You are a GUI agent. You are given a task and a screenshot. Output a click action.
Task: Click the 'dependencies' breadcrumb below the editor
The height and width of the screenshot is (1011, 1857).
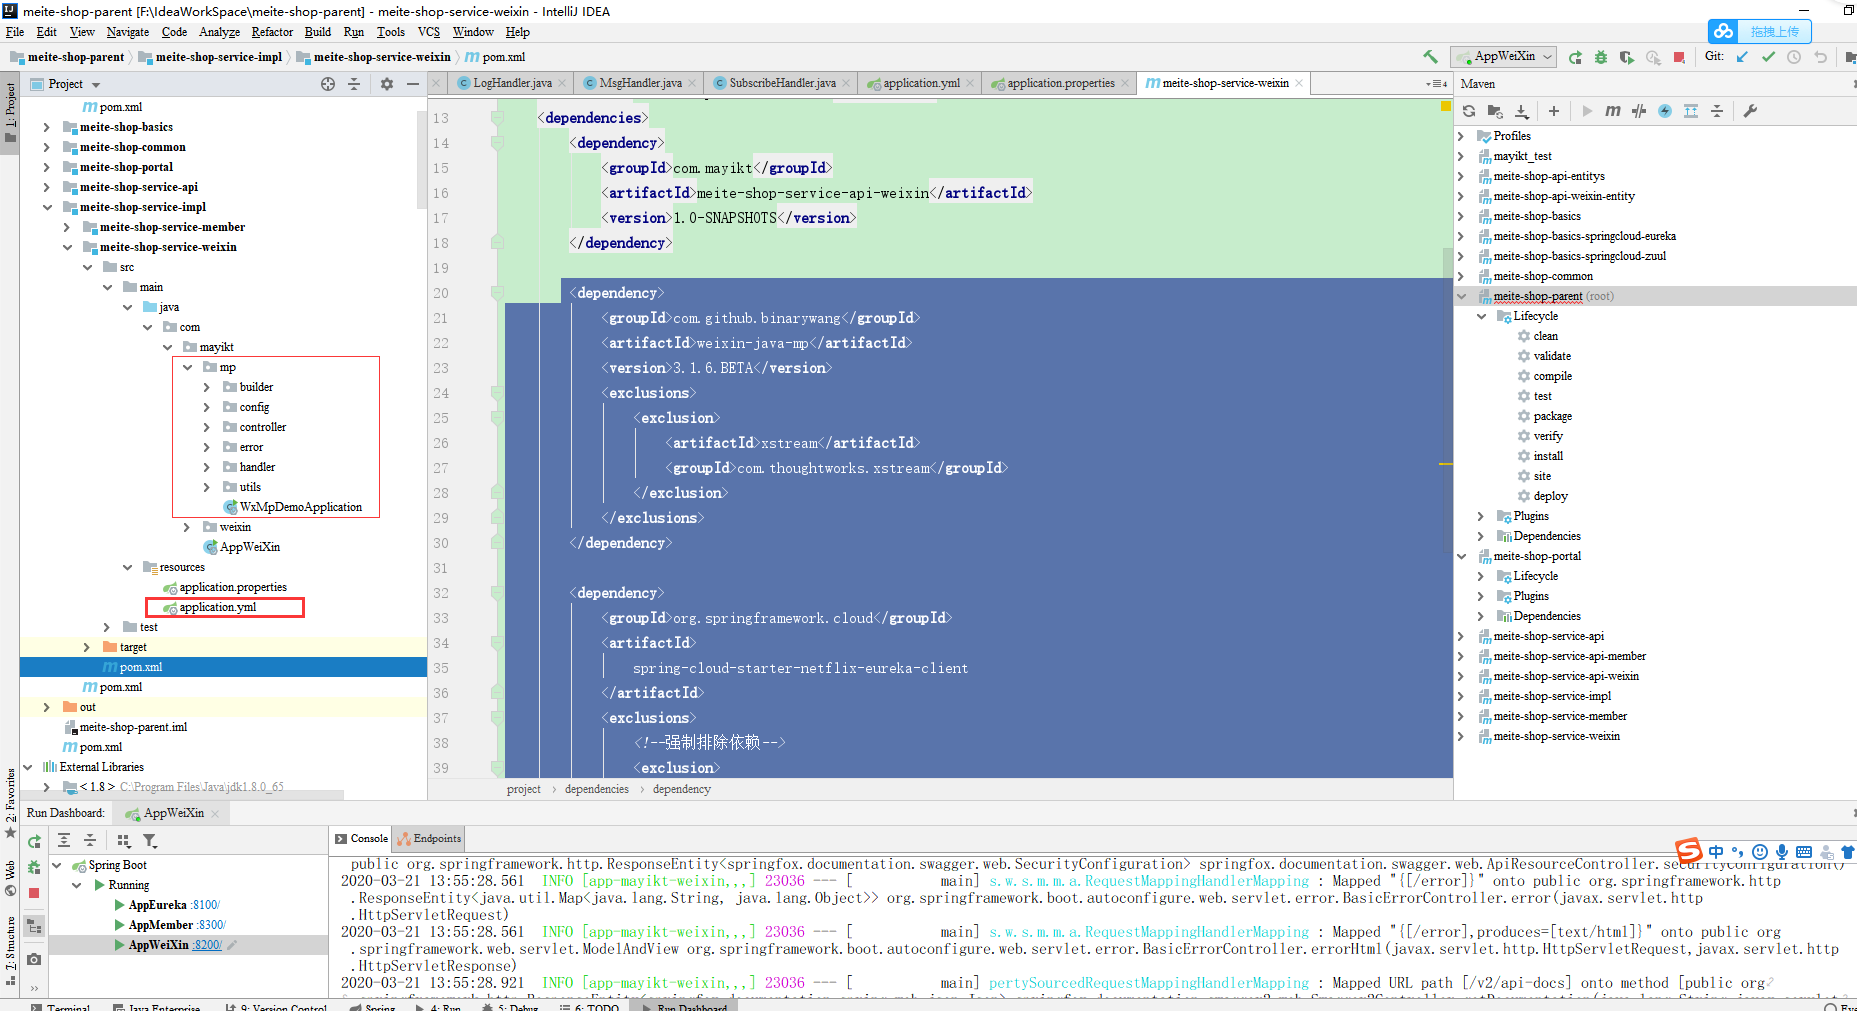(x=596, y=789)
